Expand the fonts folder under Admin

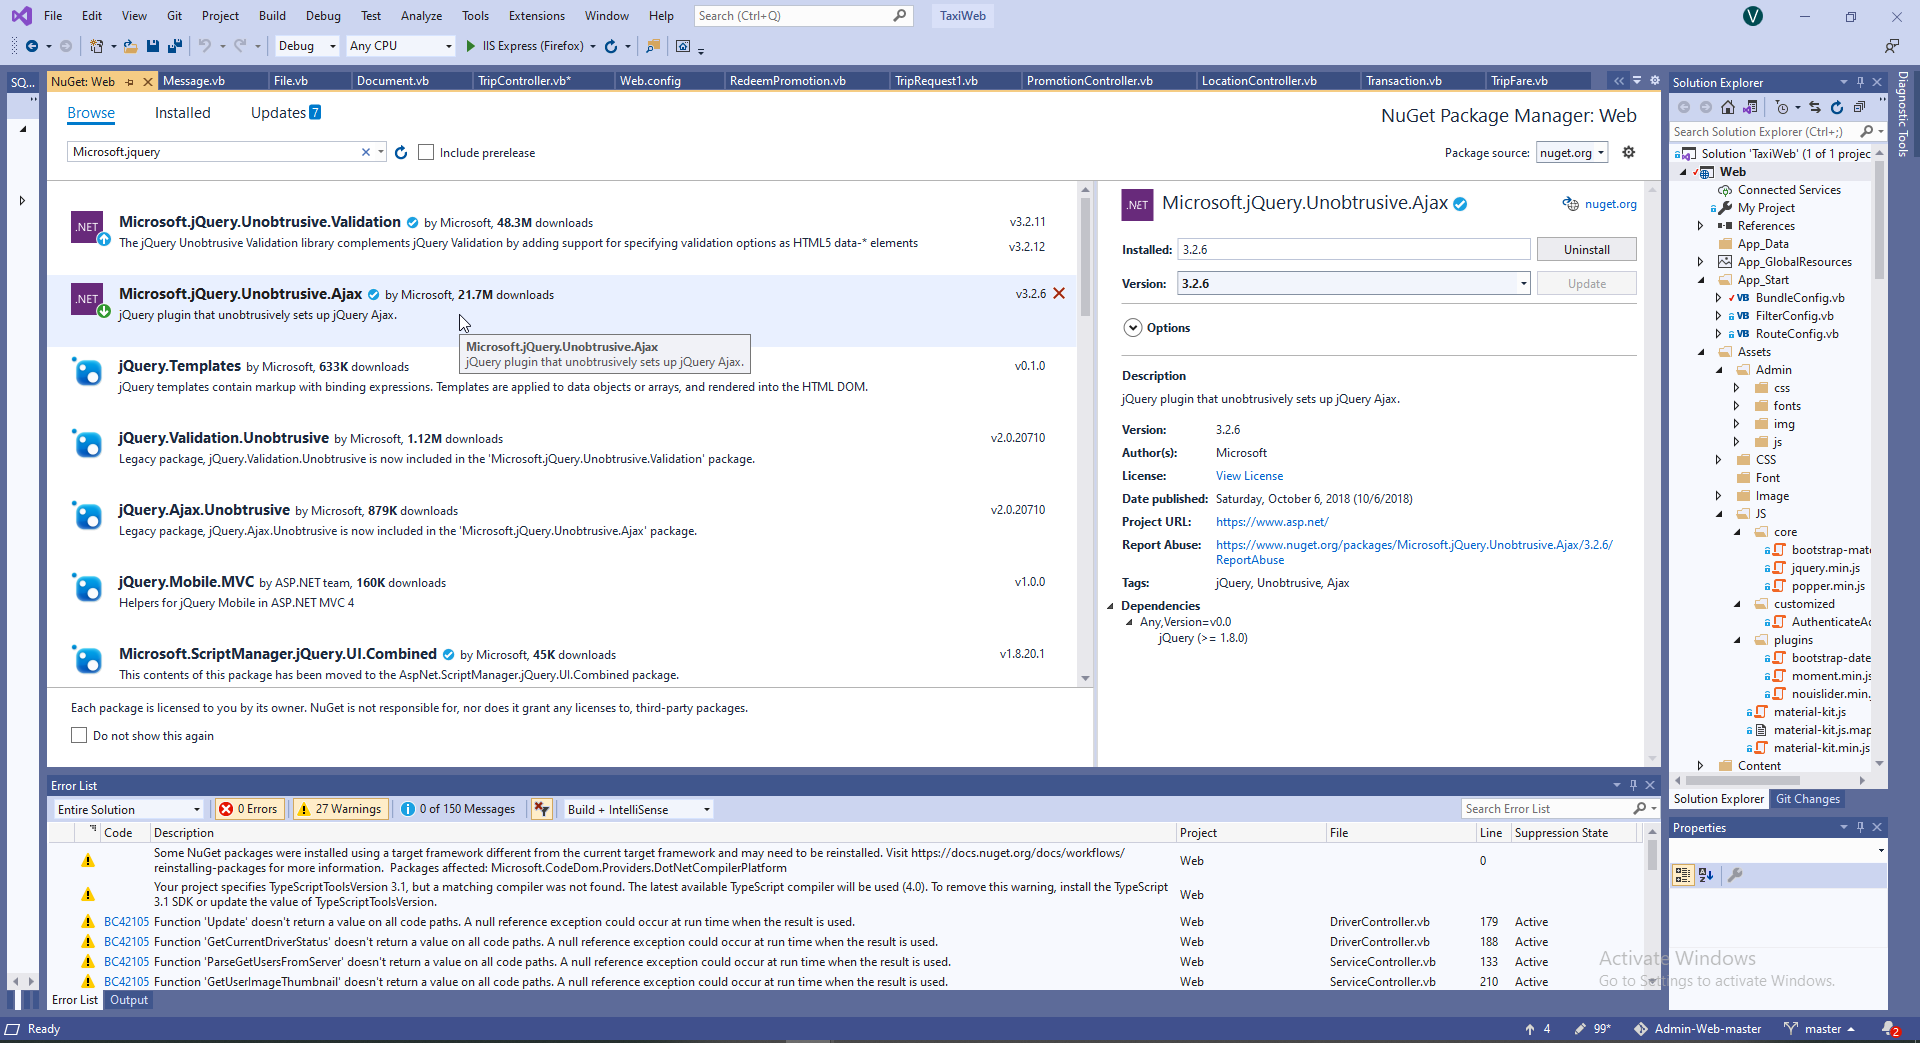1736,406
